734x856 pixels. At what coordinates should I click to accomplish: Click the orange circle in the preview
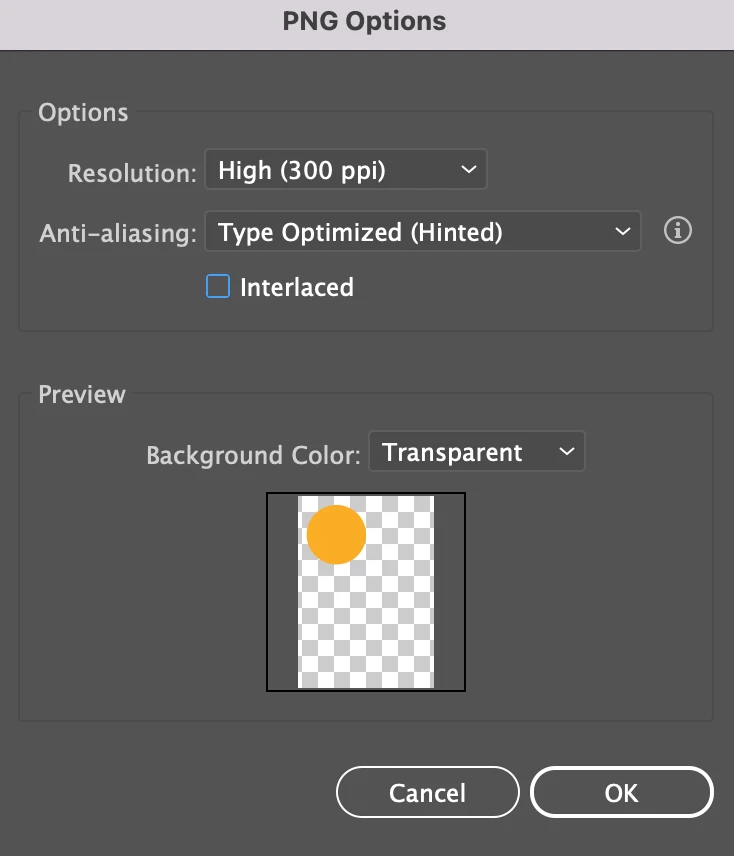tap(336, 534)
